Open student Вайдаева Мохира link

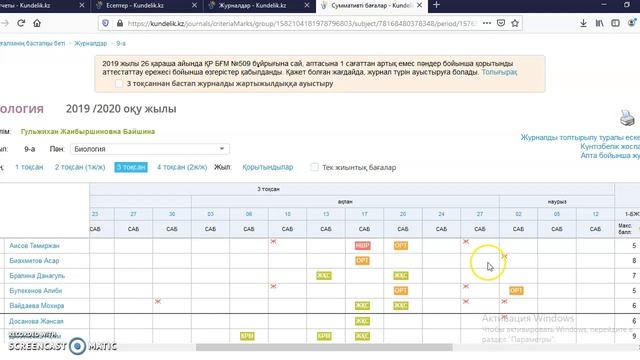tap(37, 306)
